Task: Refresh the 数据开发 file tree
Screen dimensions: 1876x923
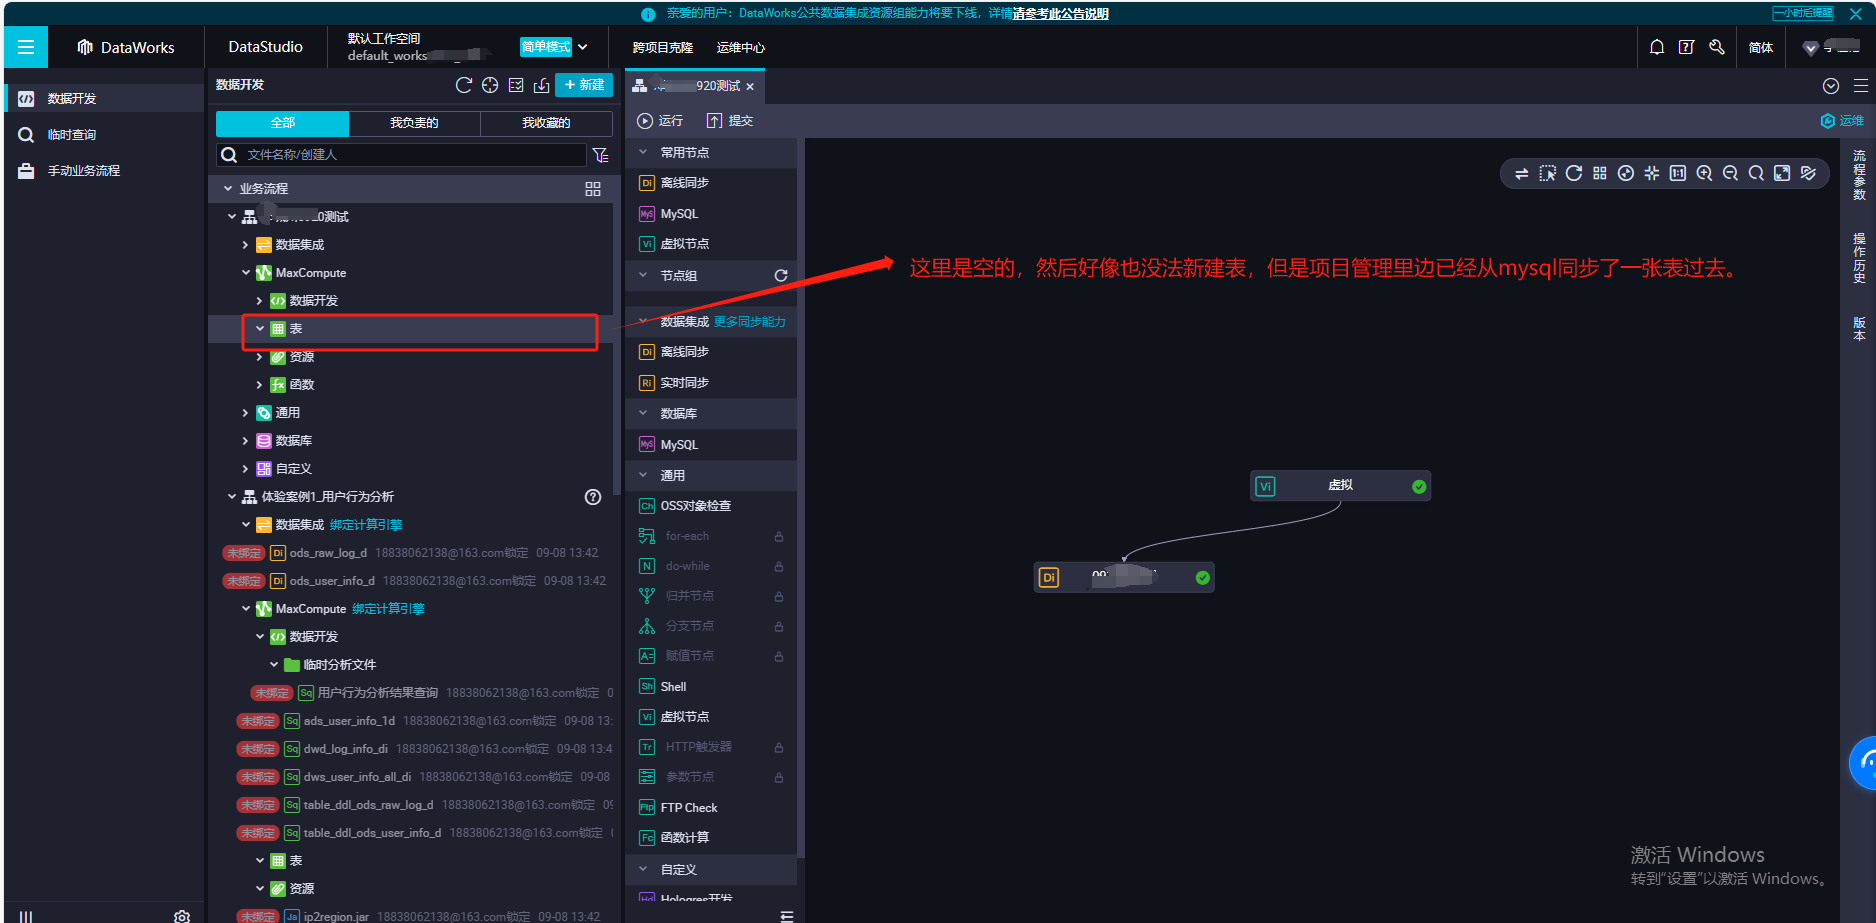Action: [464, 85]
